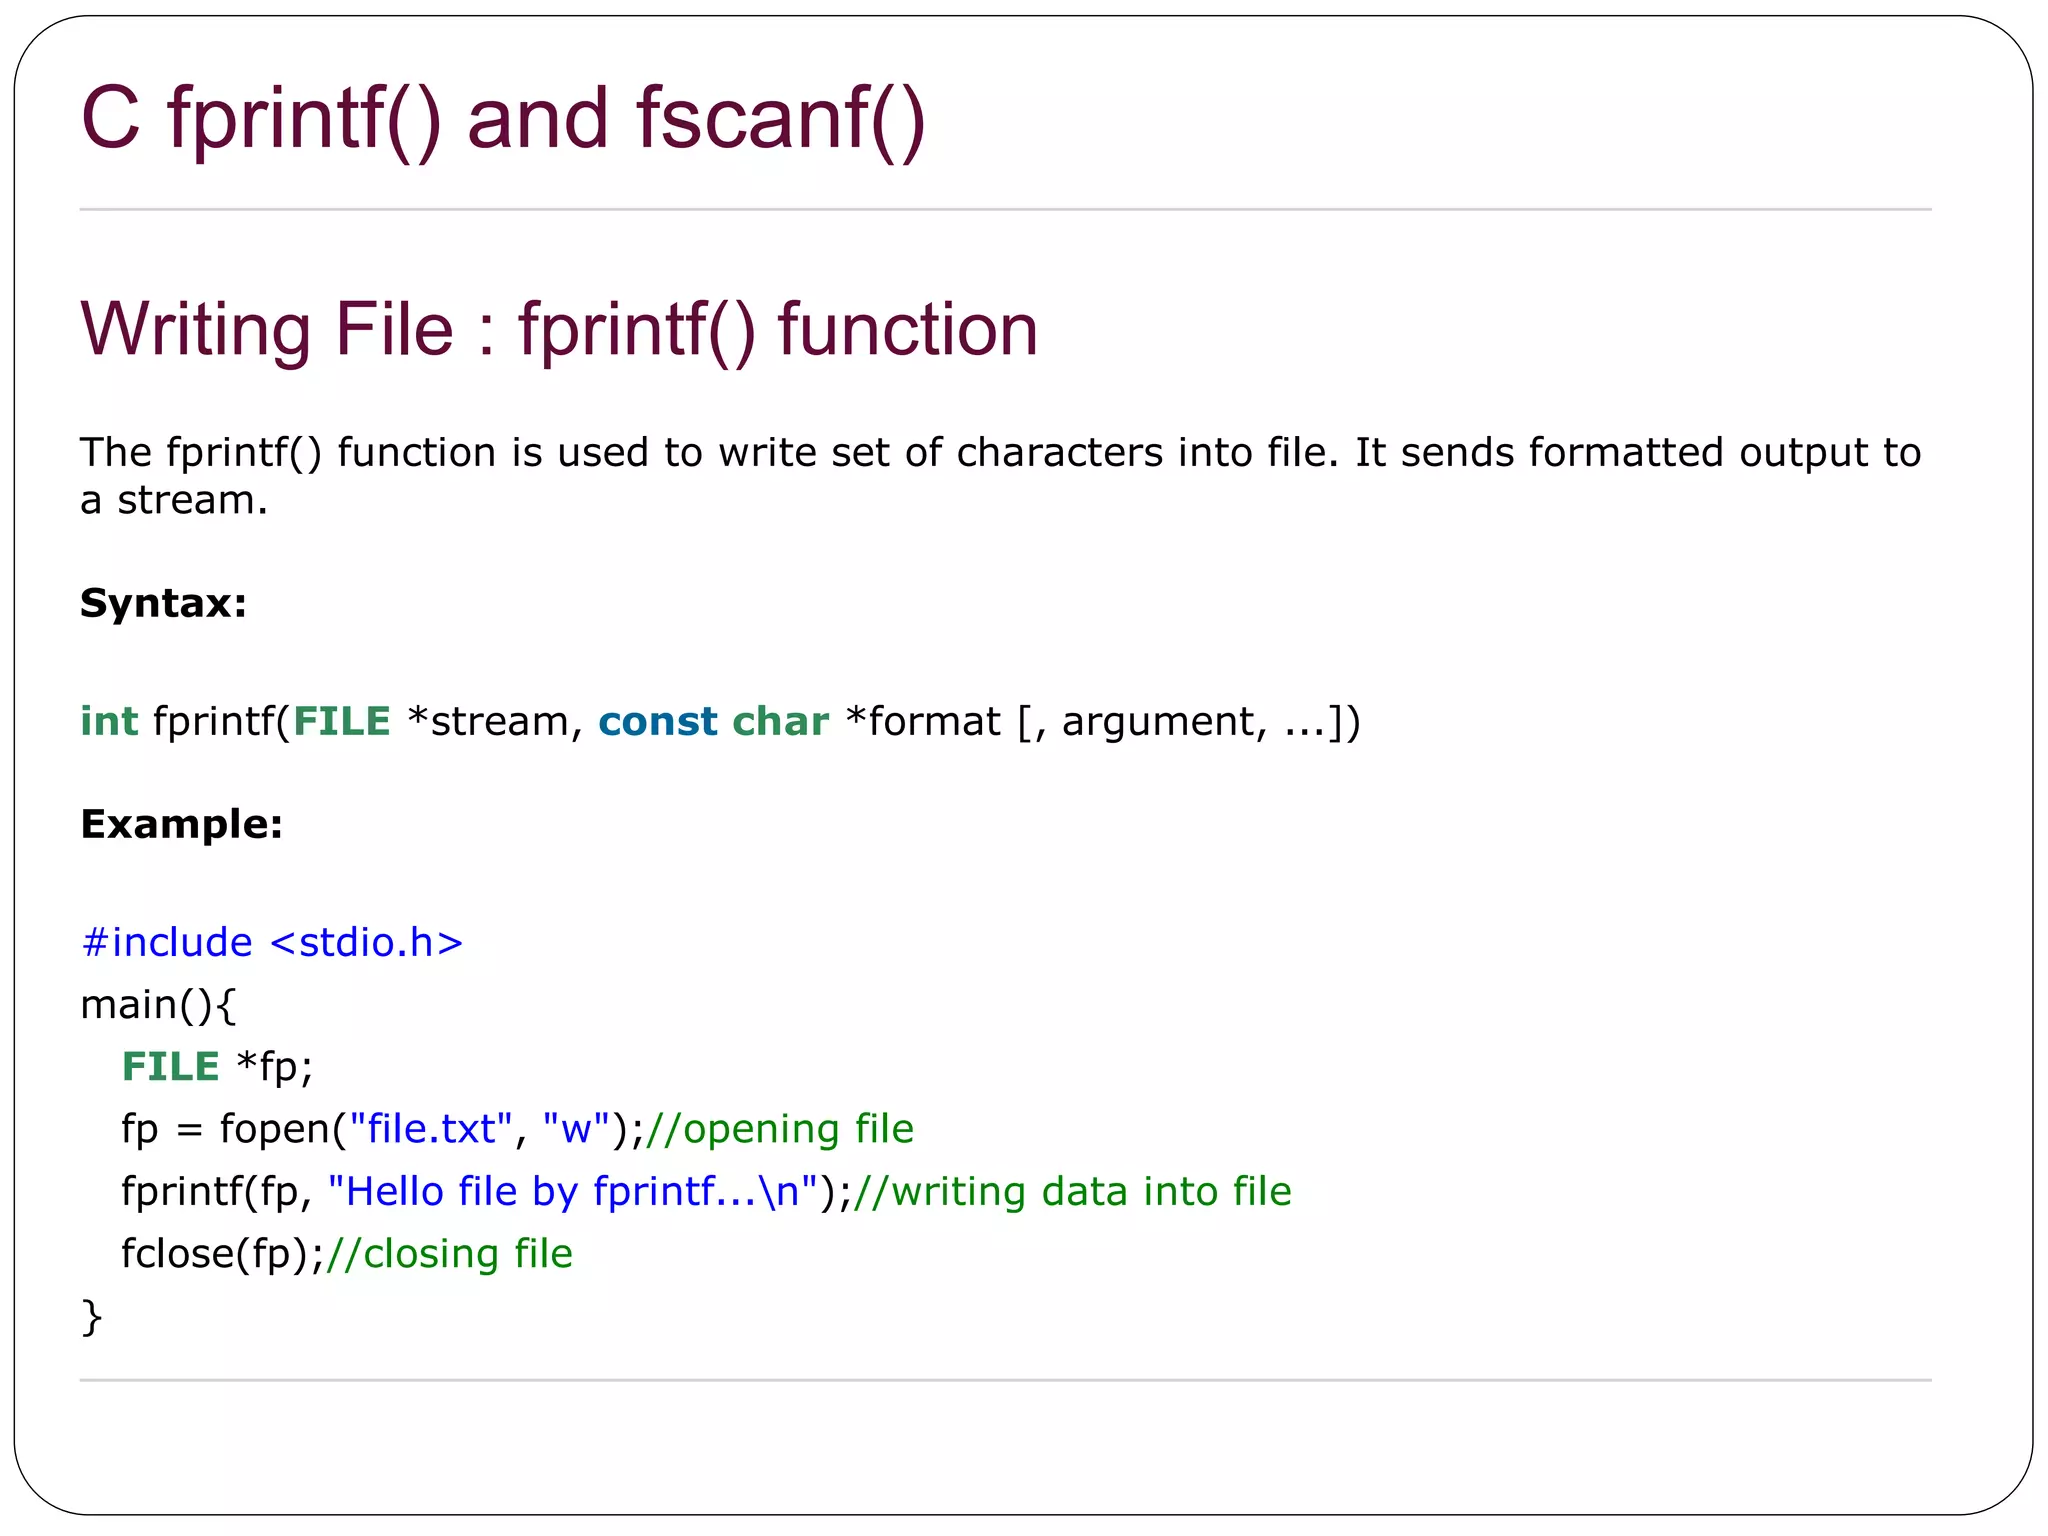This screenshot has height=1536, width=2048.
Task: Click the 'const' keyword in syntax line
Action: pyautogui.click(x=657, y=721)
